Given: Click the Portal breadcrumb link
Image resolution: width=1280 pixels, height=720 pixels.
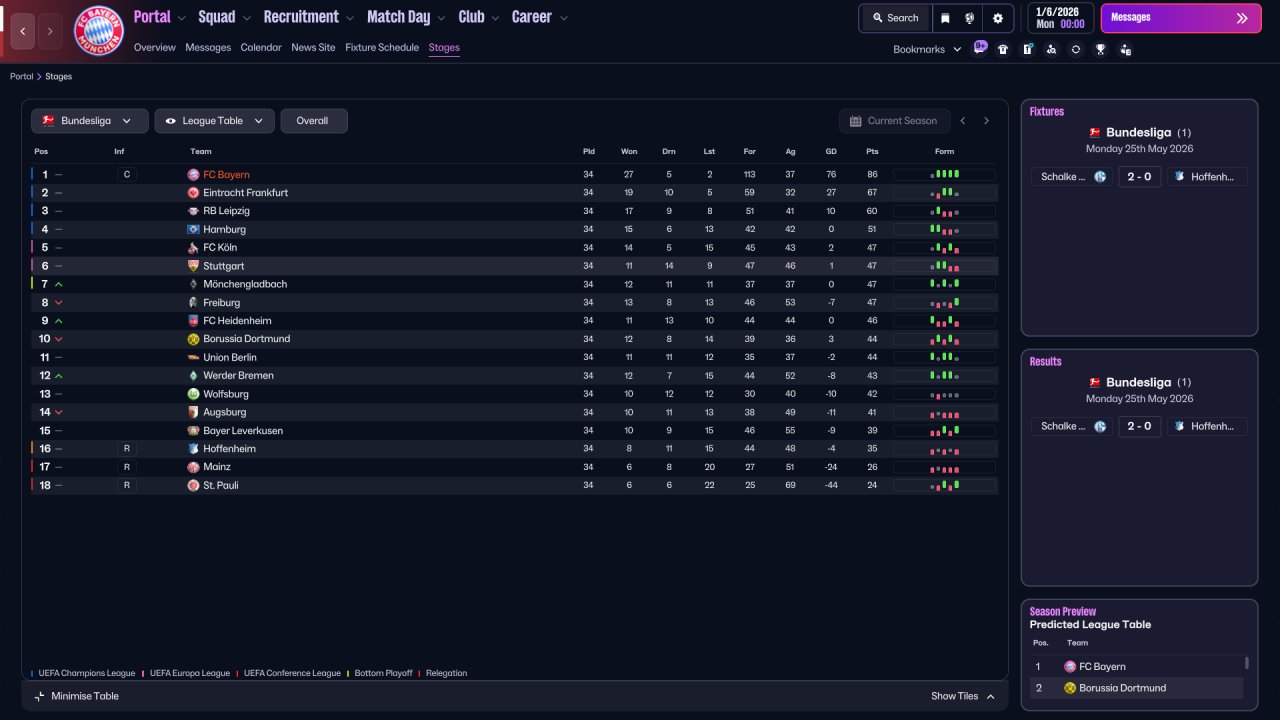Looking at the screenshot, I should coord(22,76).
